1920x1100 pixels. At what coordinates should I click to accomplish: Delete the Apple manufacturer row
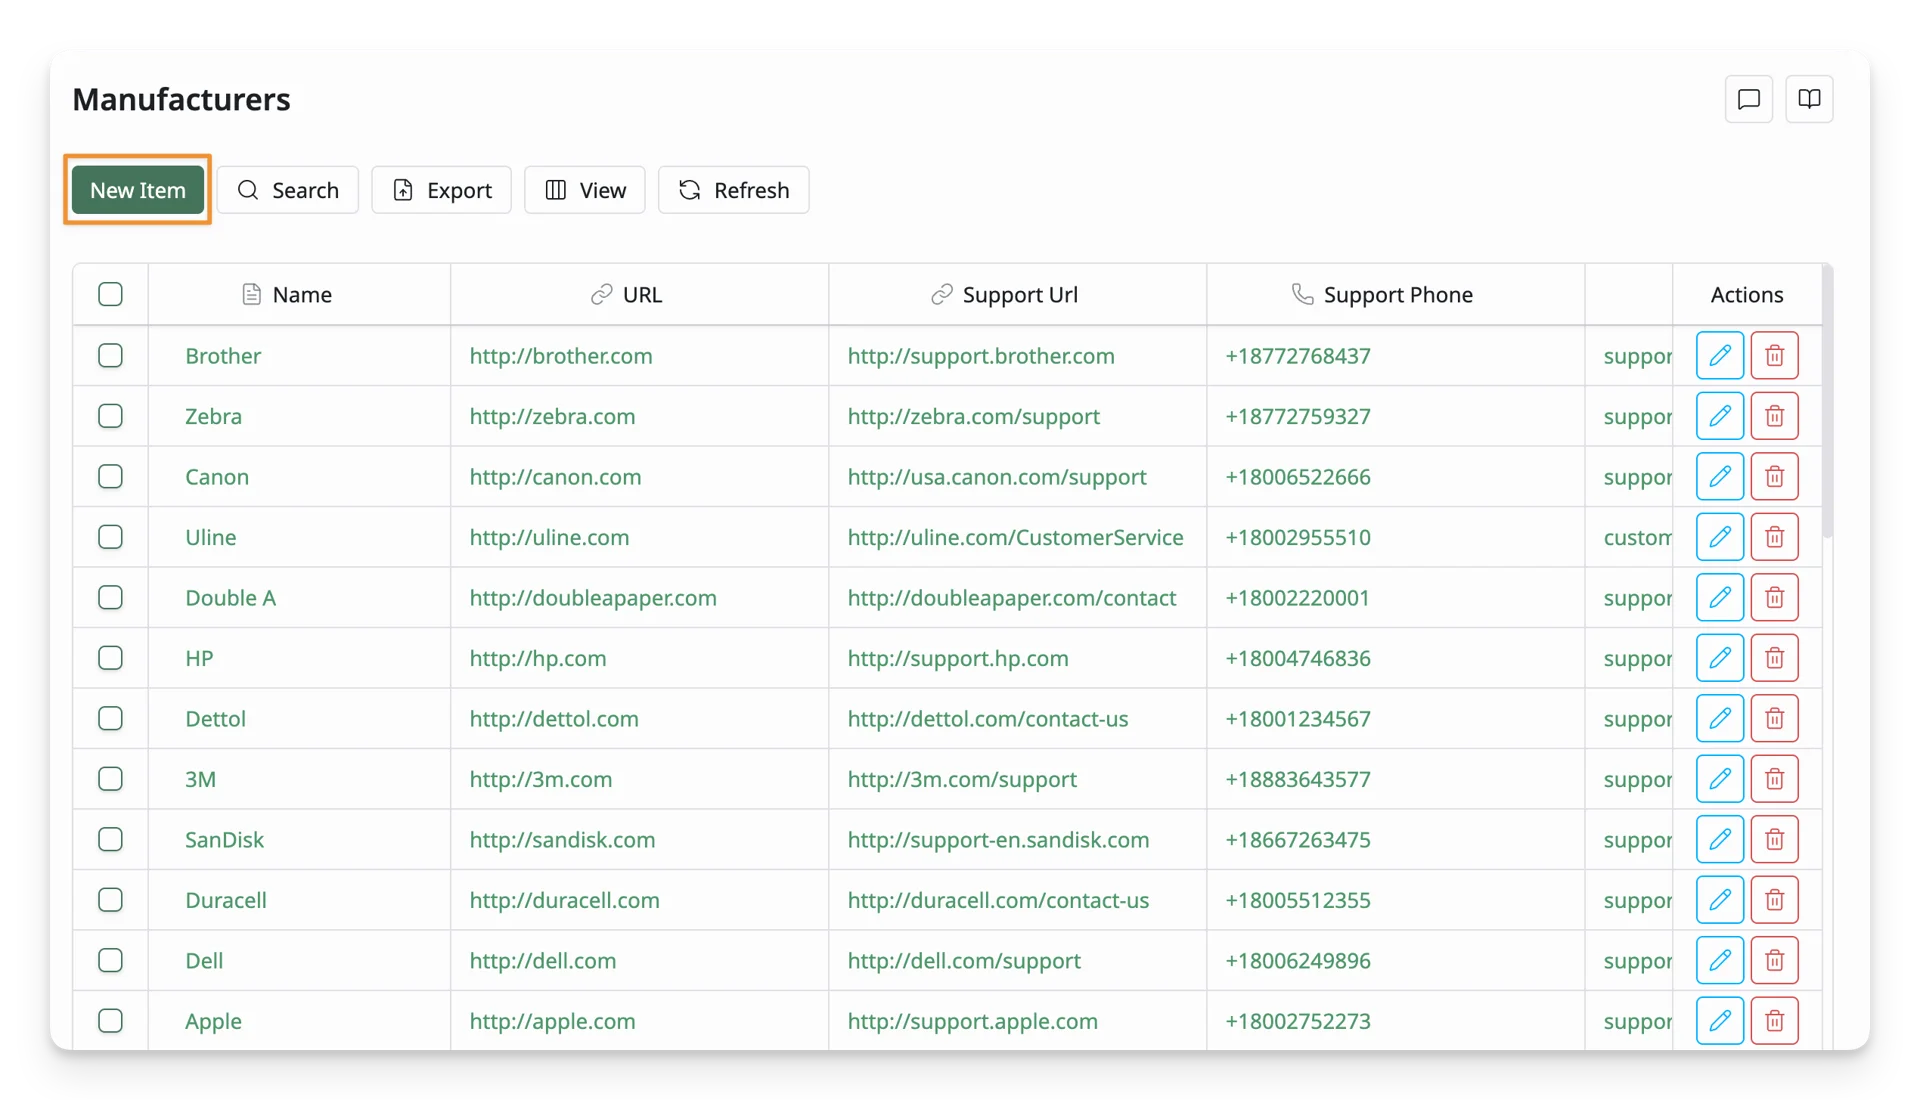1775,1021
